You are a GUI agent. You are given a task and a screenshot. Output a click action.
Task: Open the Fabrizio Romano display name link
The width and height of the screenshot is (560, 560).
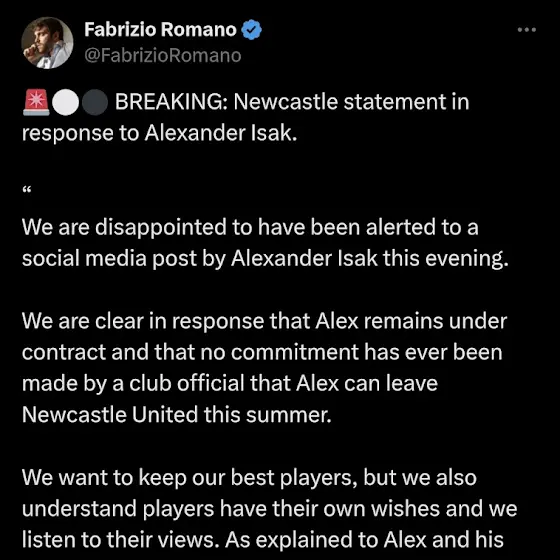(160, 30)
